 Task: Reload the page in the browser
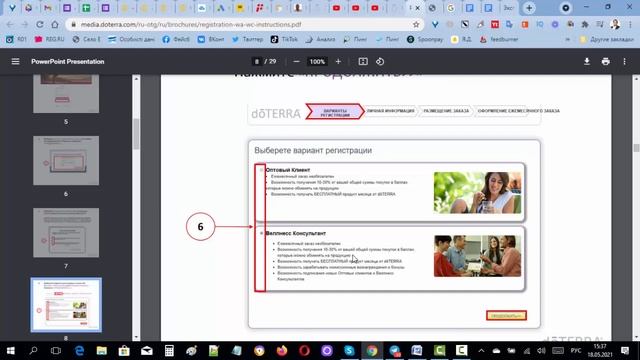tap(40, 24)
